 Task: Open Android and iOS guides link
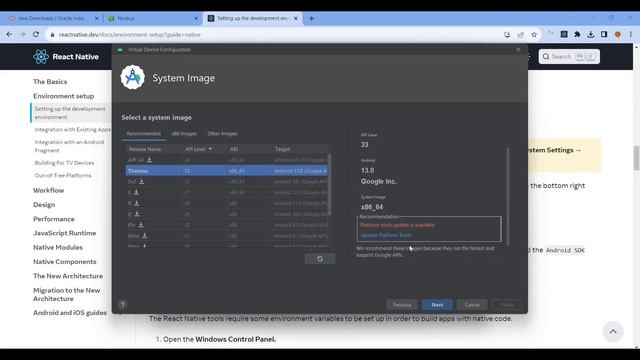click(70, 313)
